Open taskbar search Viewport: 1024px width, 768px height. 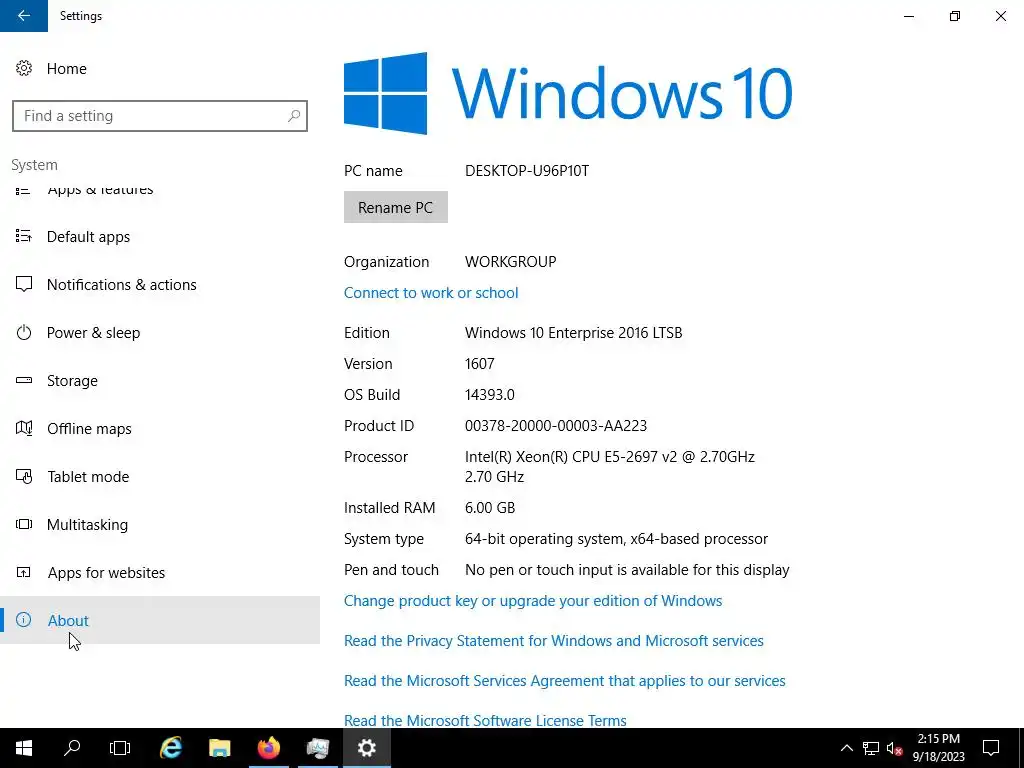point(72,748)
